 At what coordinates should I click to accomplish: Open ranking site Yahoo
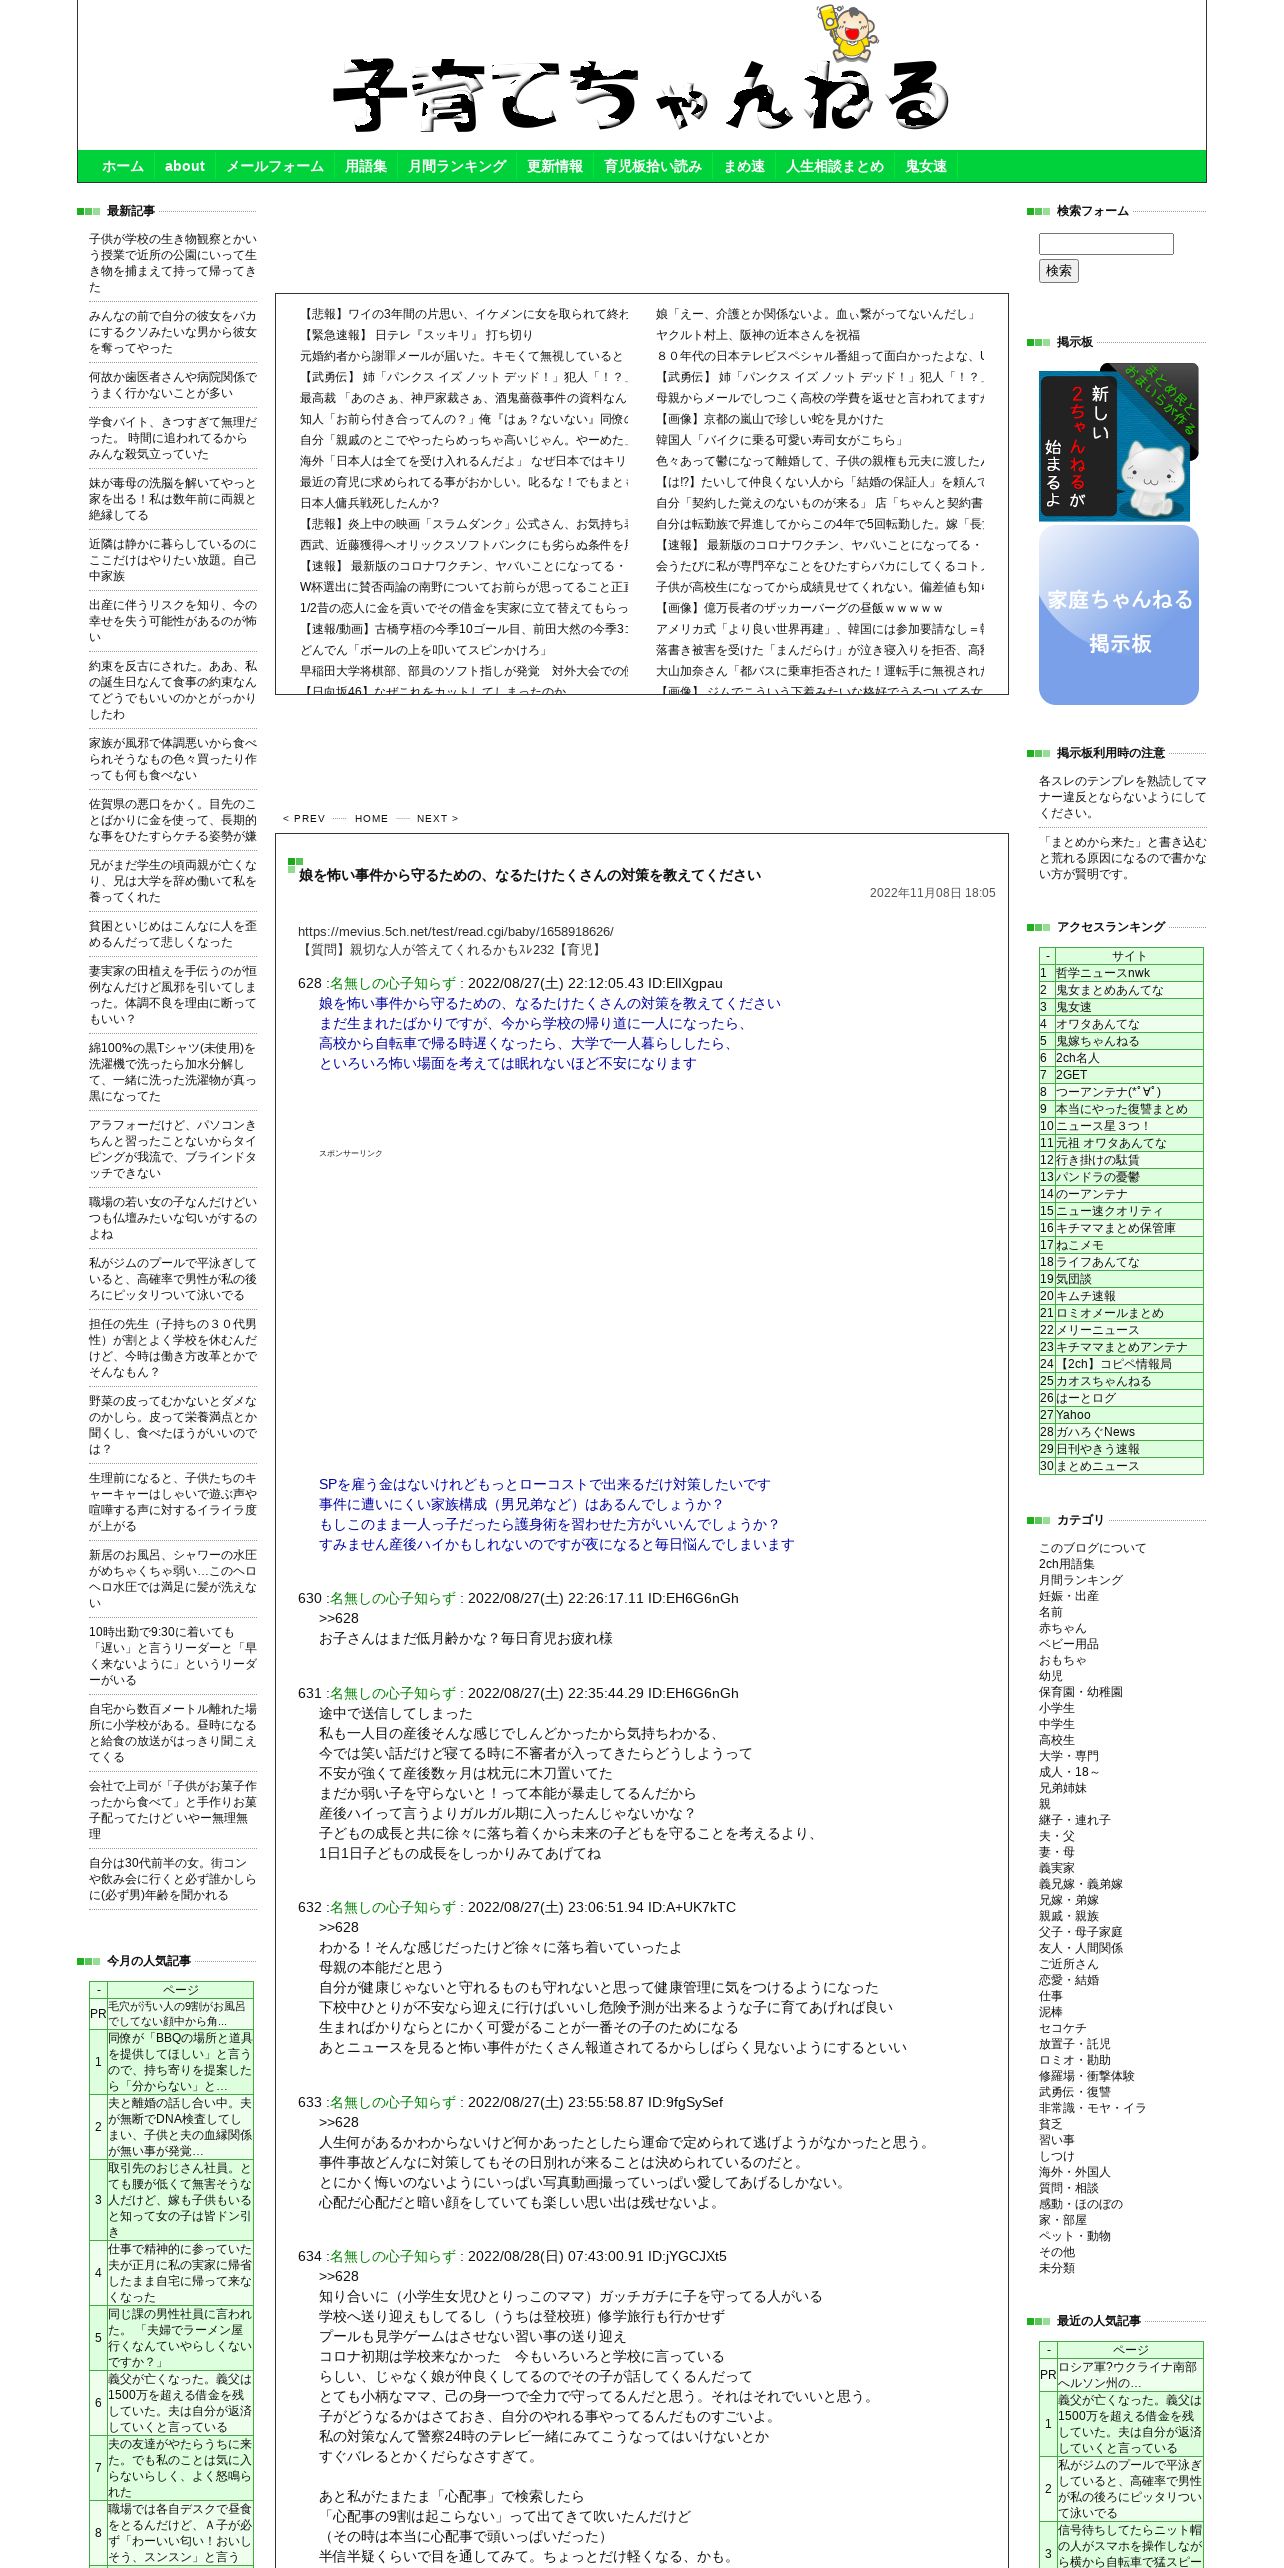coord(1073,1415)
